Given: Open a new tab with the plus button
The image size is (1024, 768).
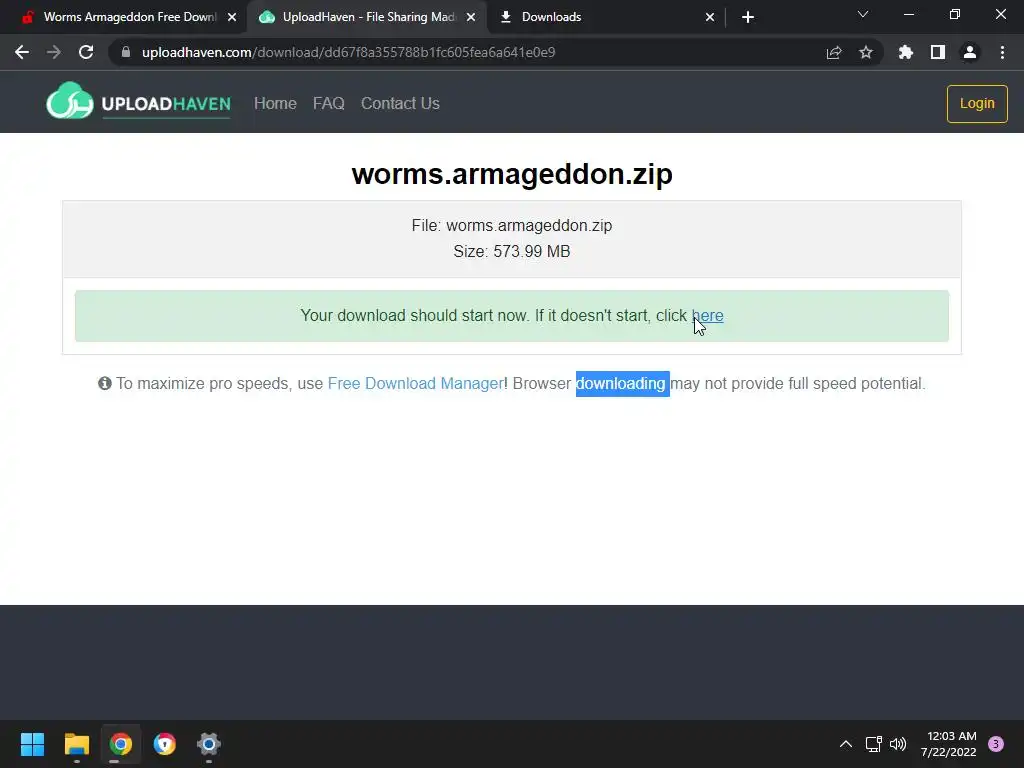Looking at the screenshot, I should pyautogui.click(x=748, y=17).
